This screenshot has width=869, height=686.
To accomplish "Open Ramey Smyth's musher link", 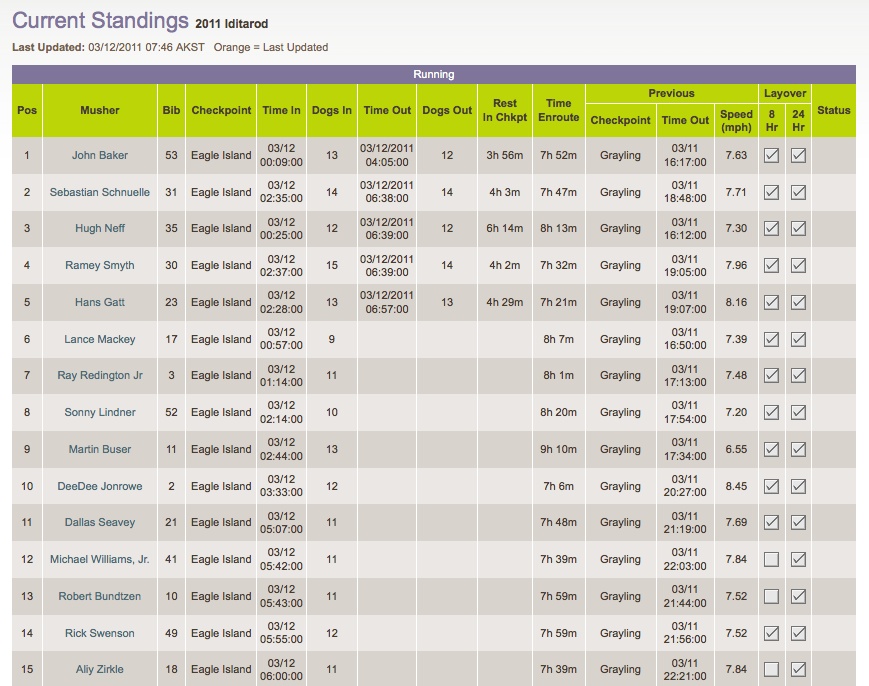I will [100, 265].
